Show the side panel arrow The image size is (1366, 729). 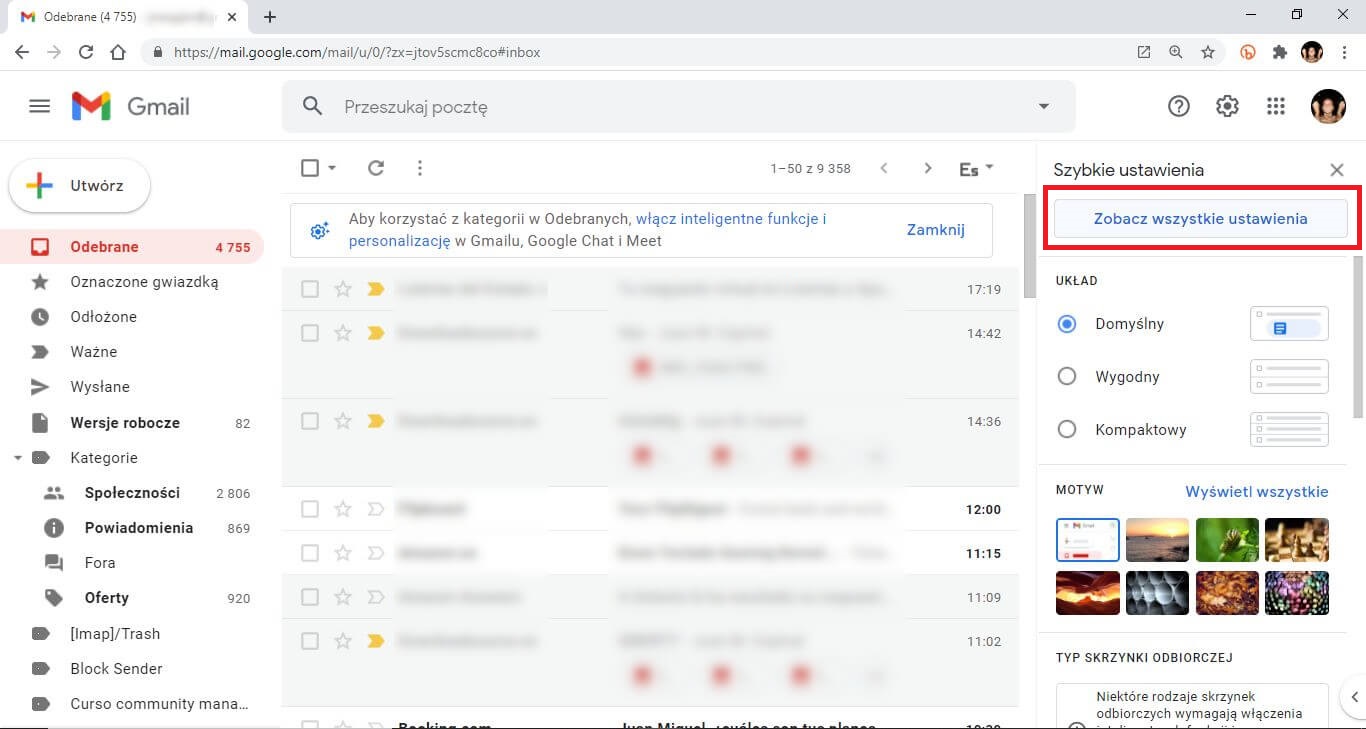click(x=1355, y=697)
